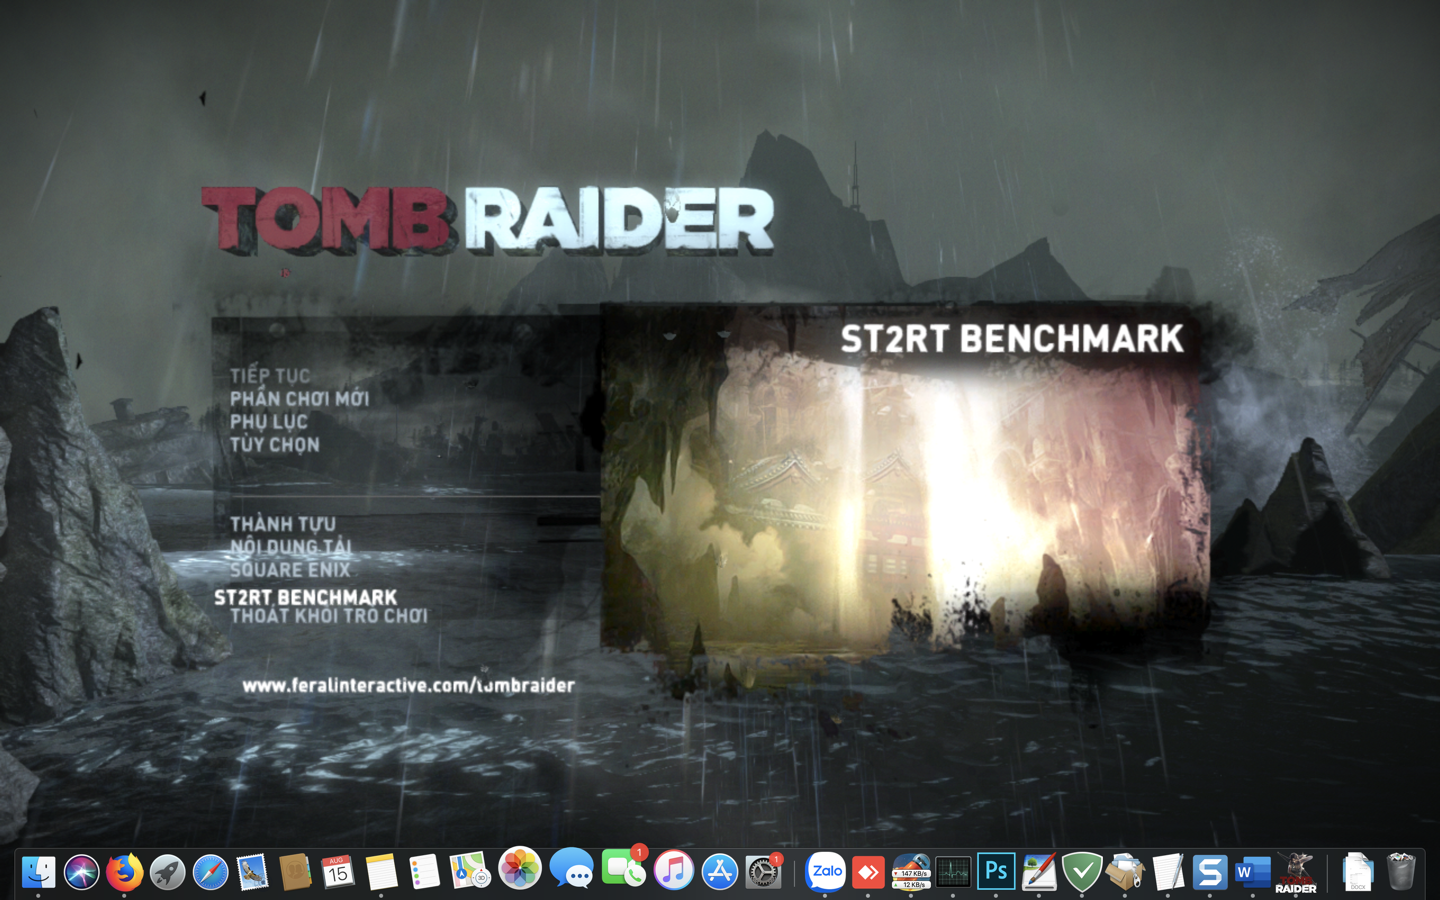Launch The Unarchiver utility
Viewport: 1440px width, 900px height.
coord(1124,871)
